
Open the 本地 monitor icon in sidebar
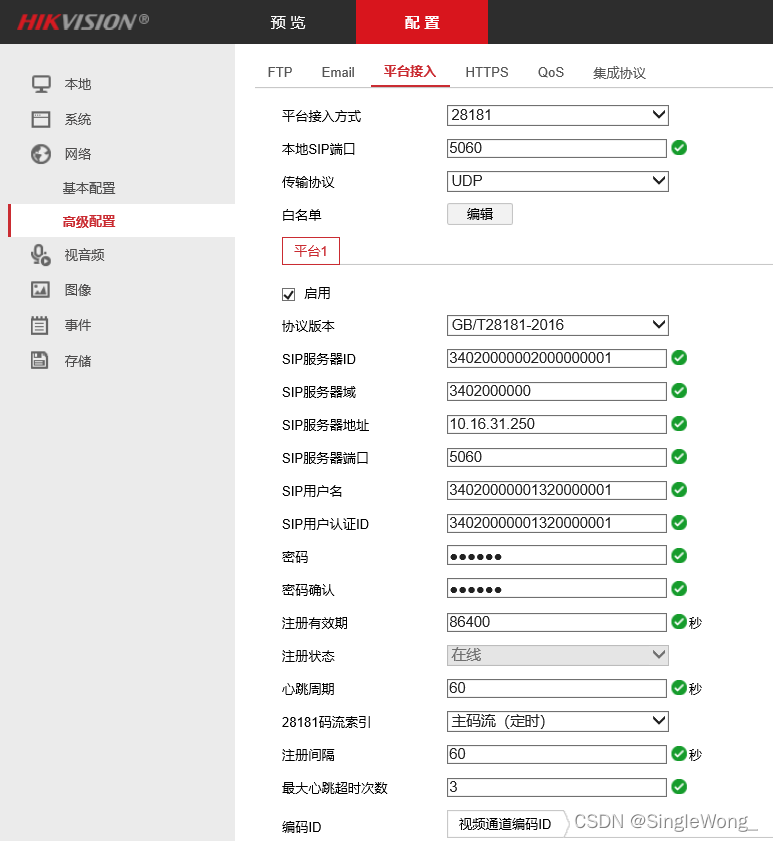(41, 84)
